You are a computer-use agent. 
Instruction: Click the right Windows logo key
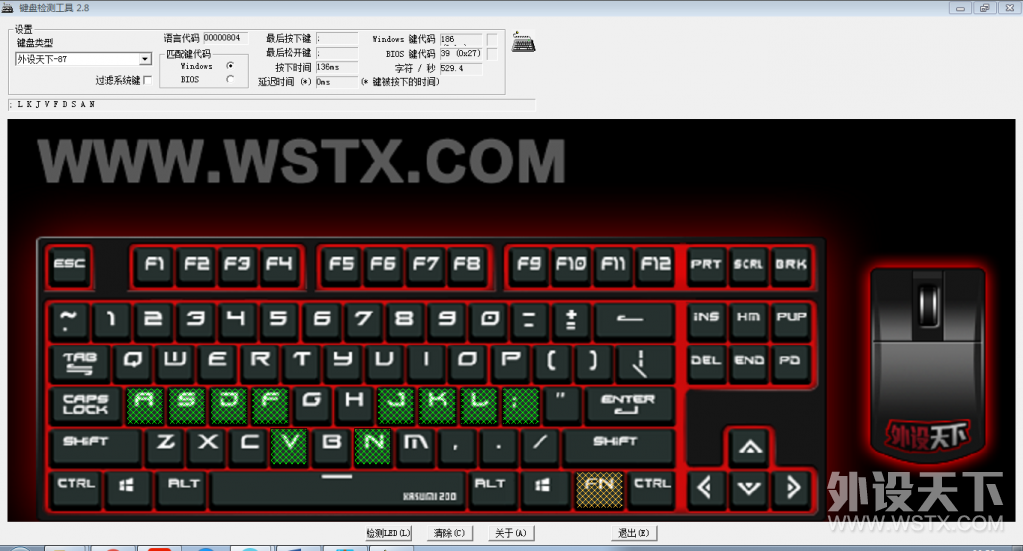coord(543,490)
